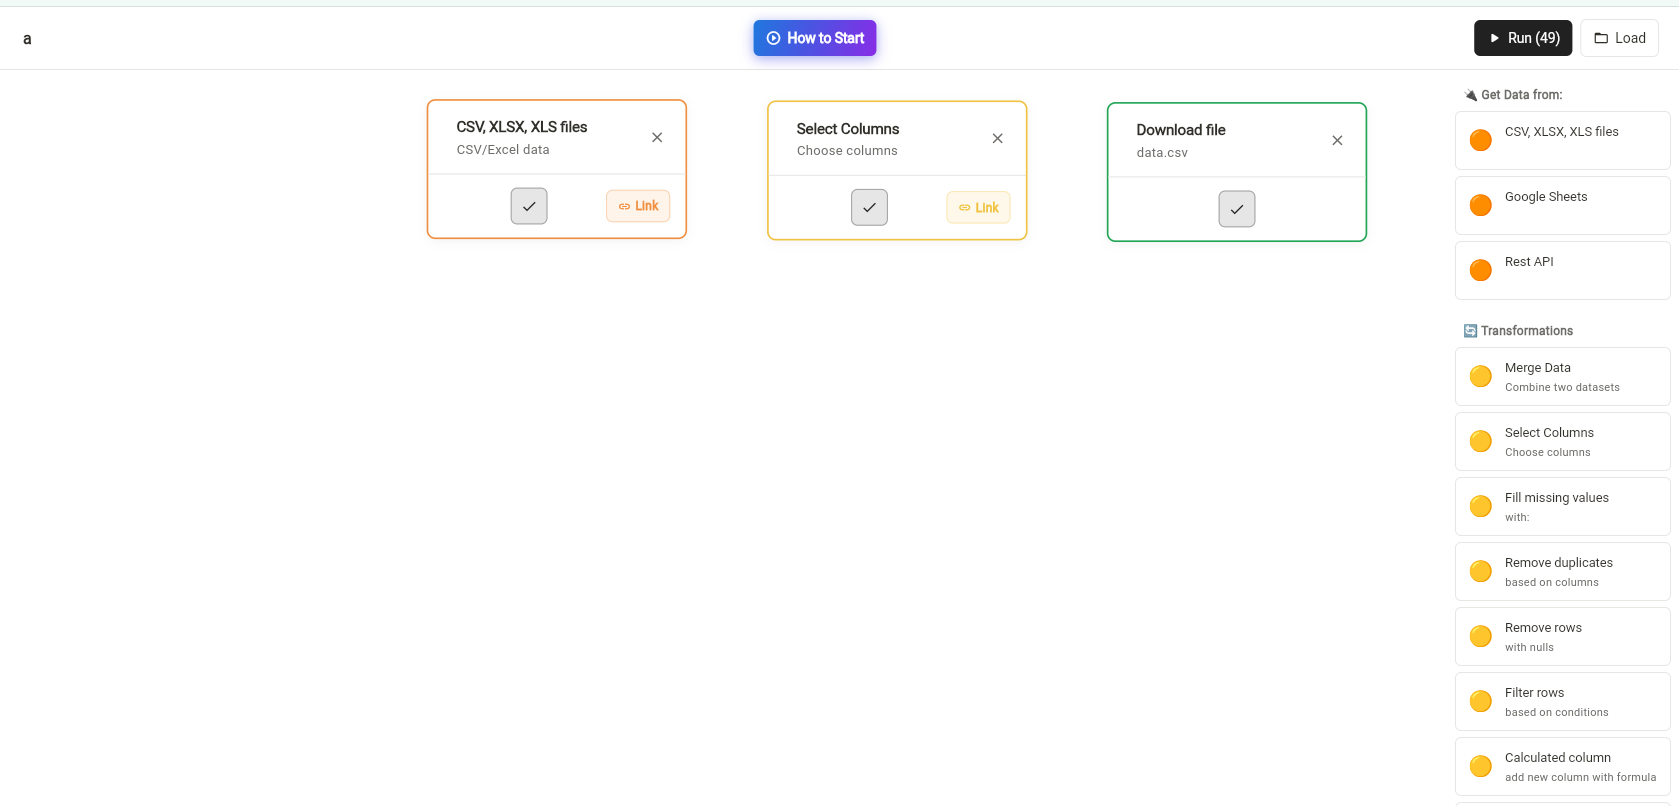Viewport: 1679px width, 806px height.
Task: Select yellow icon for Merge Data
Action: pos(1481,376)
